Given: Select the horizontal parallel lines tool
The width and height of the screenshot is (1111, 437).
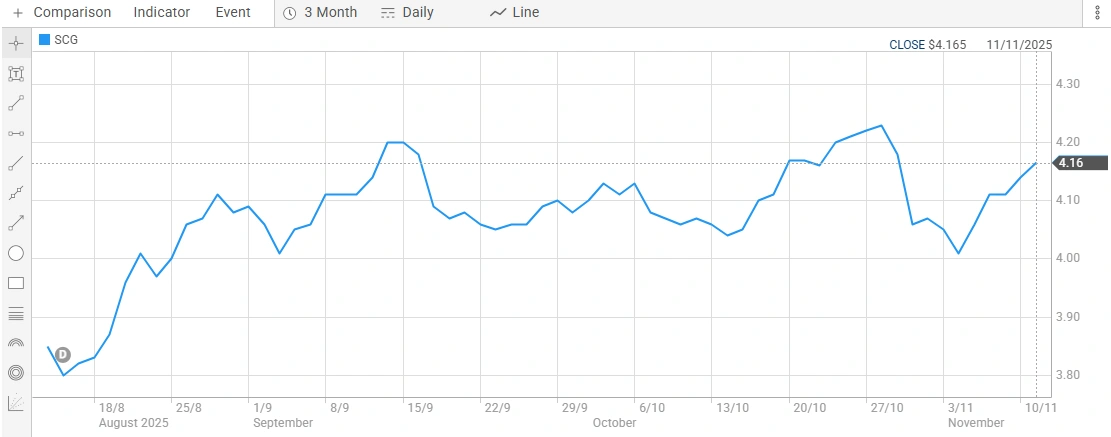Looking at the screenshot, I should [x=16, y=313].
